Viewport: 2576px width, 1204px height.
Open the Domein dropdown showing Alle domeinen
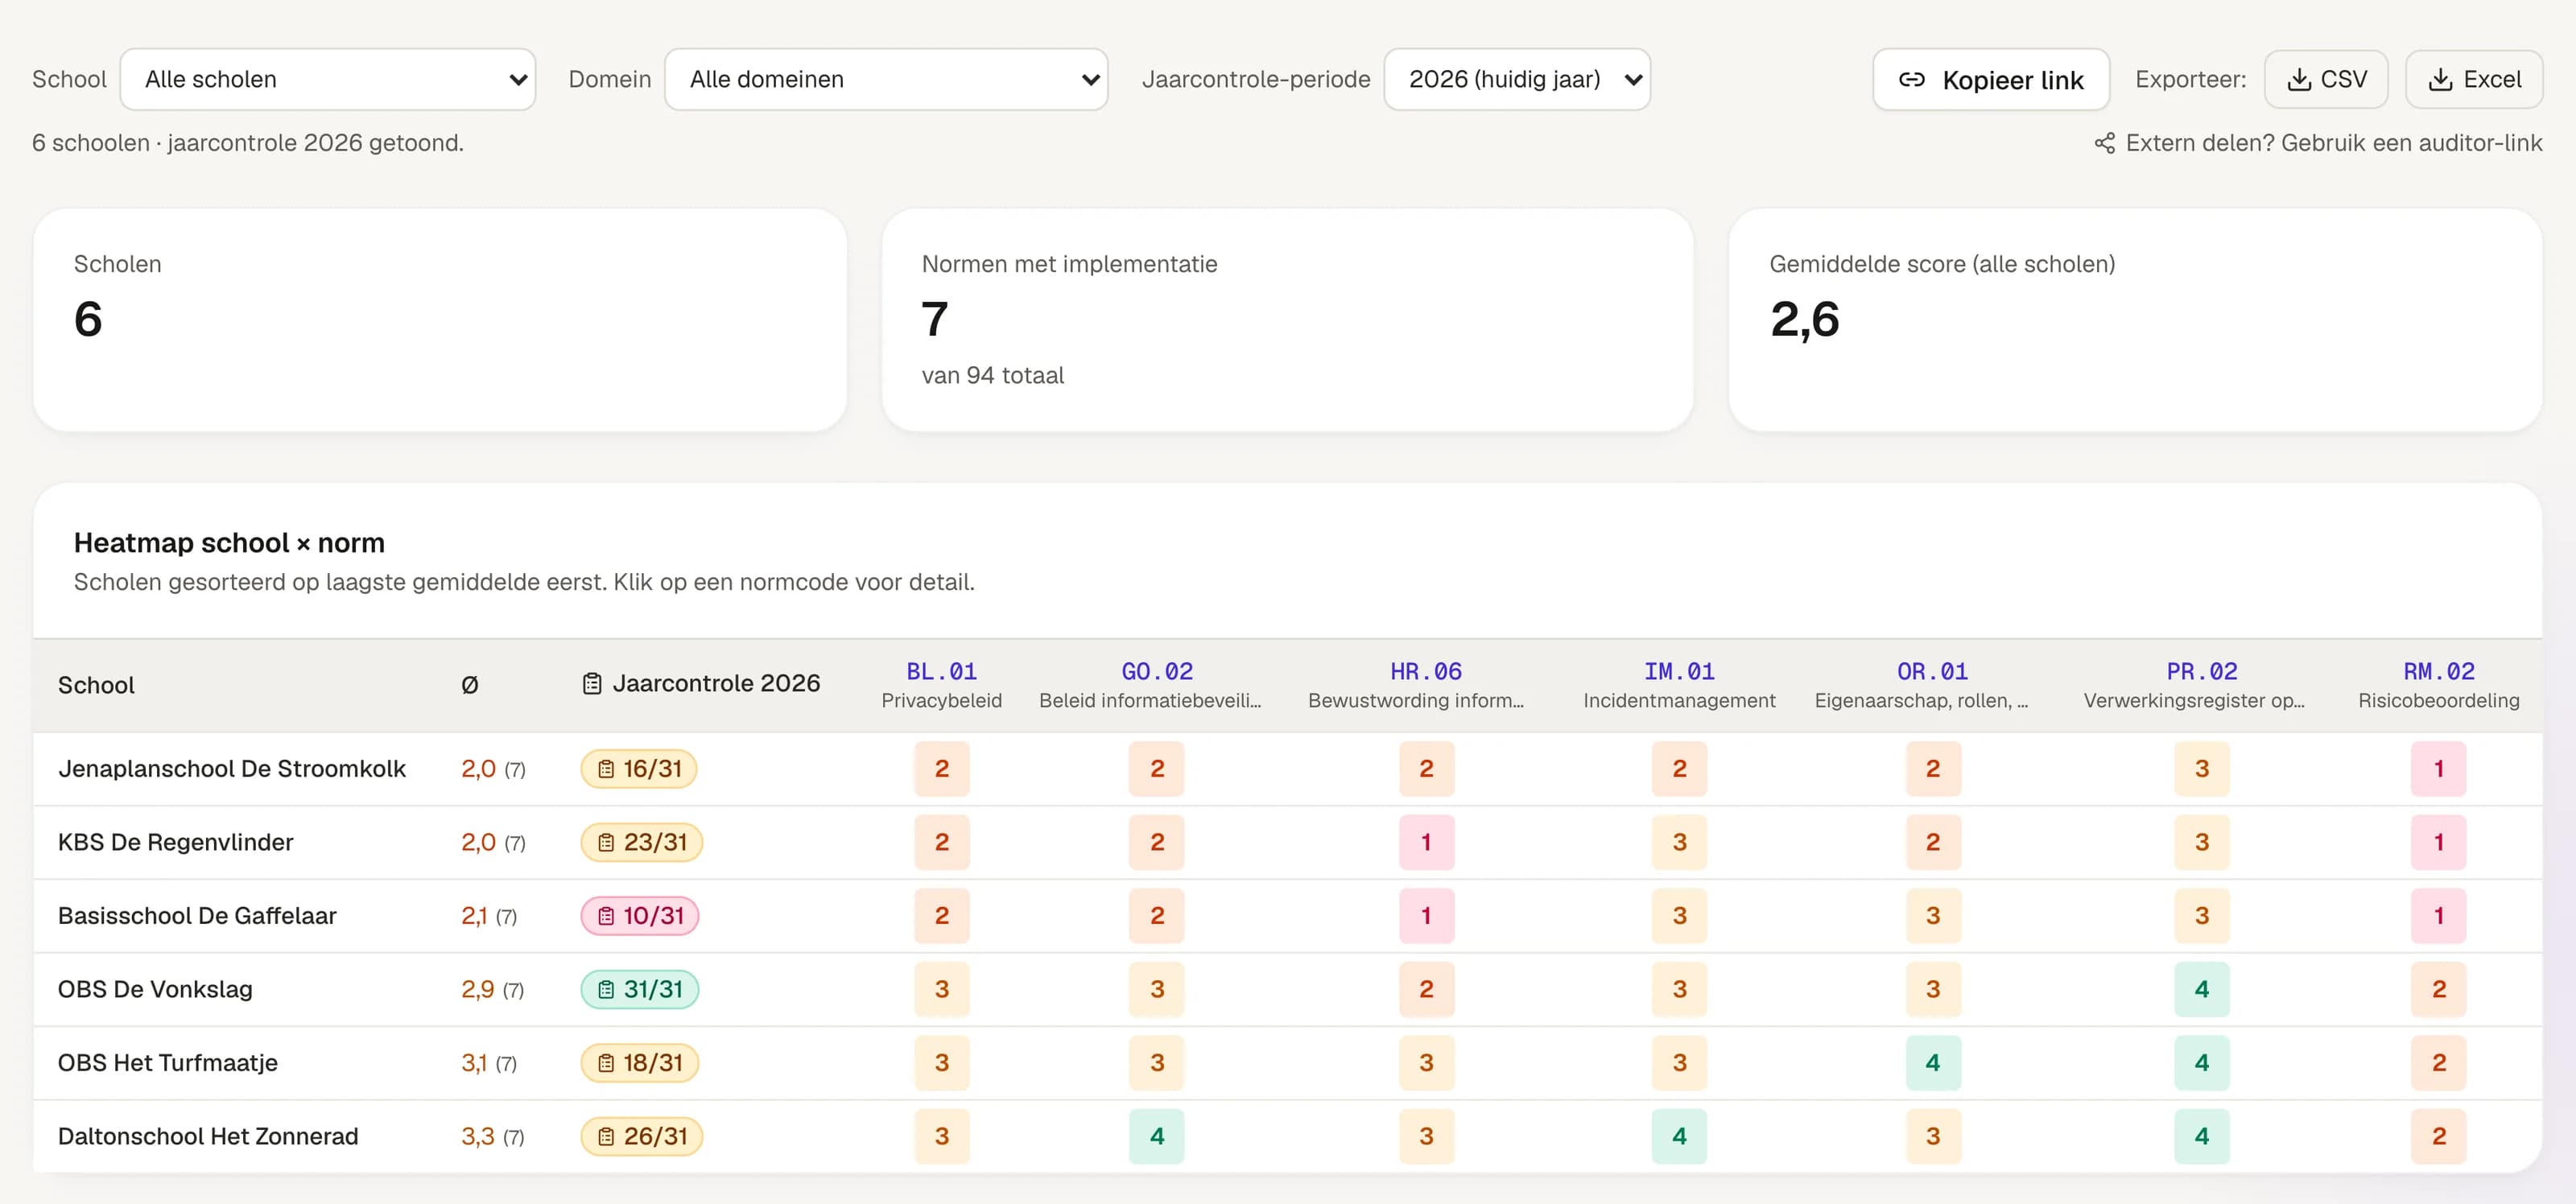click(886, 79)
